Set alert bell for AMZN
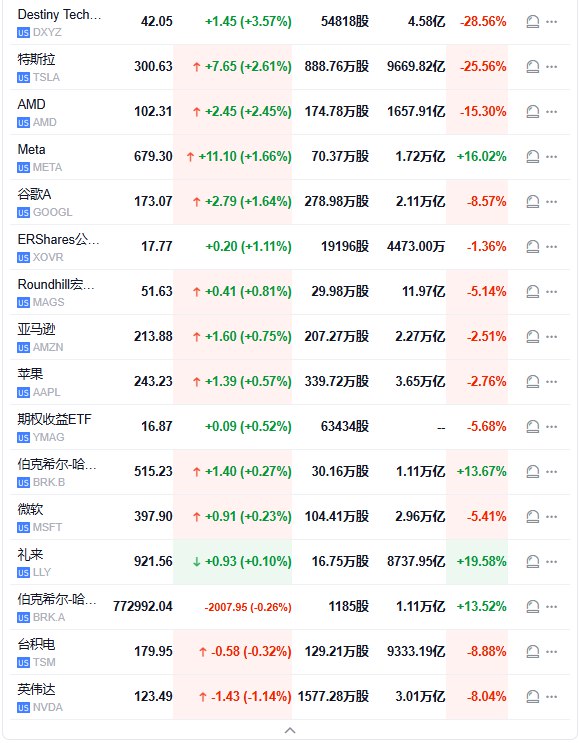 pos(533,337)
